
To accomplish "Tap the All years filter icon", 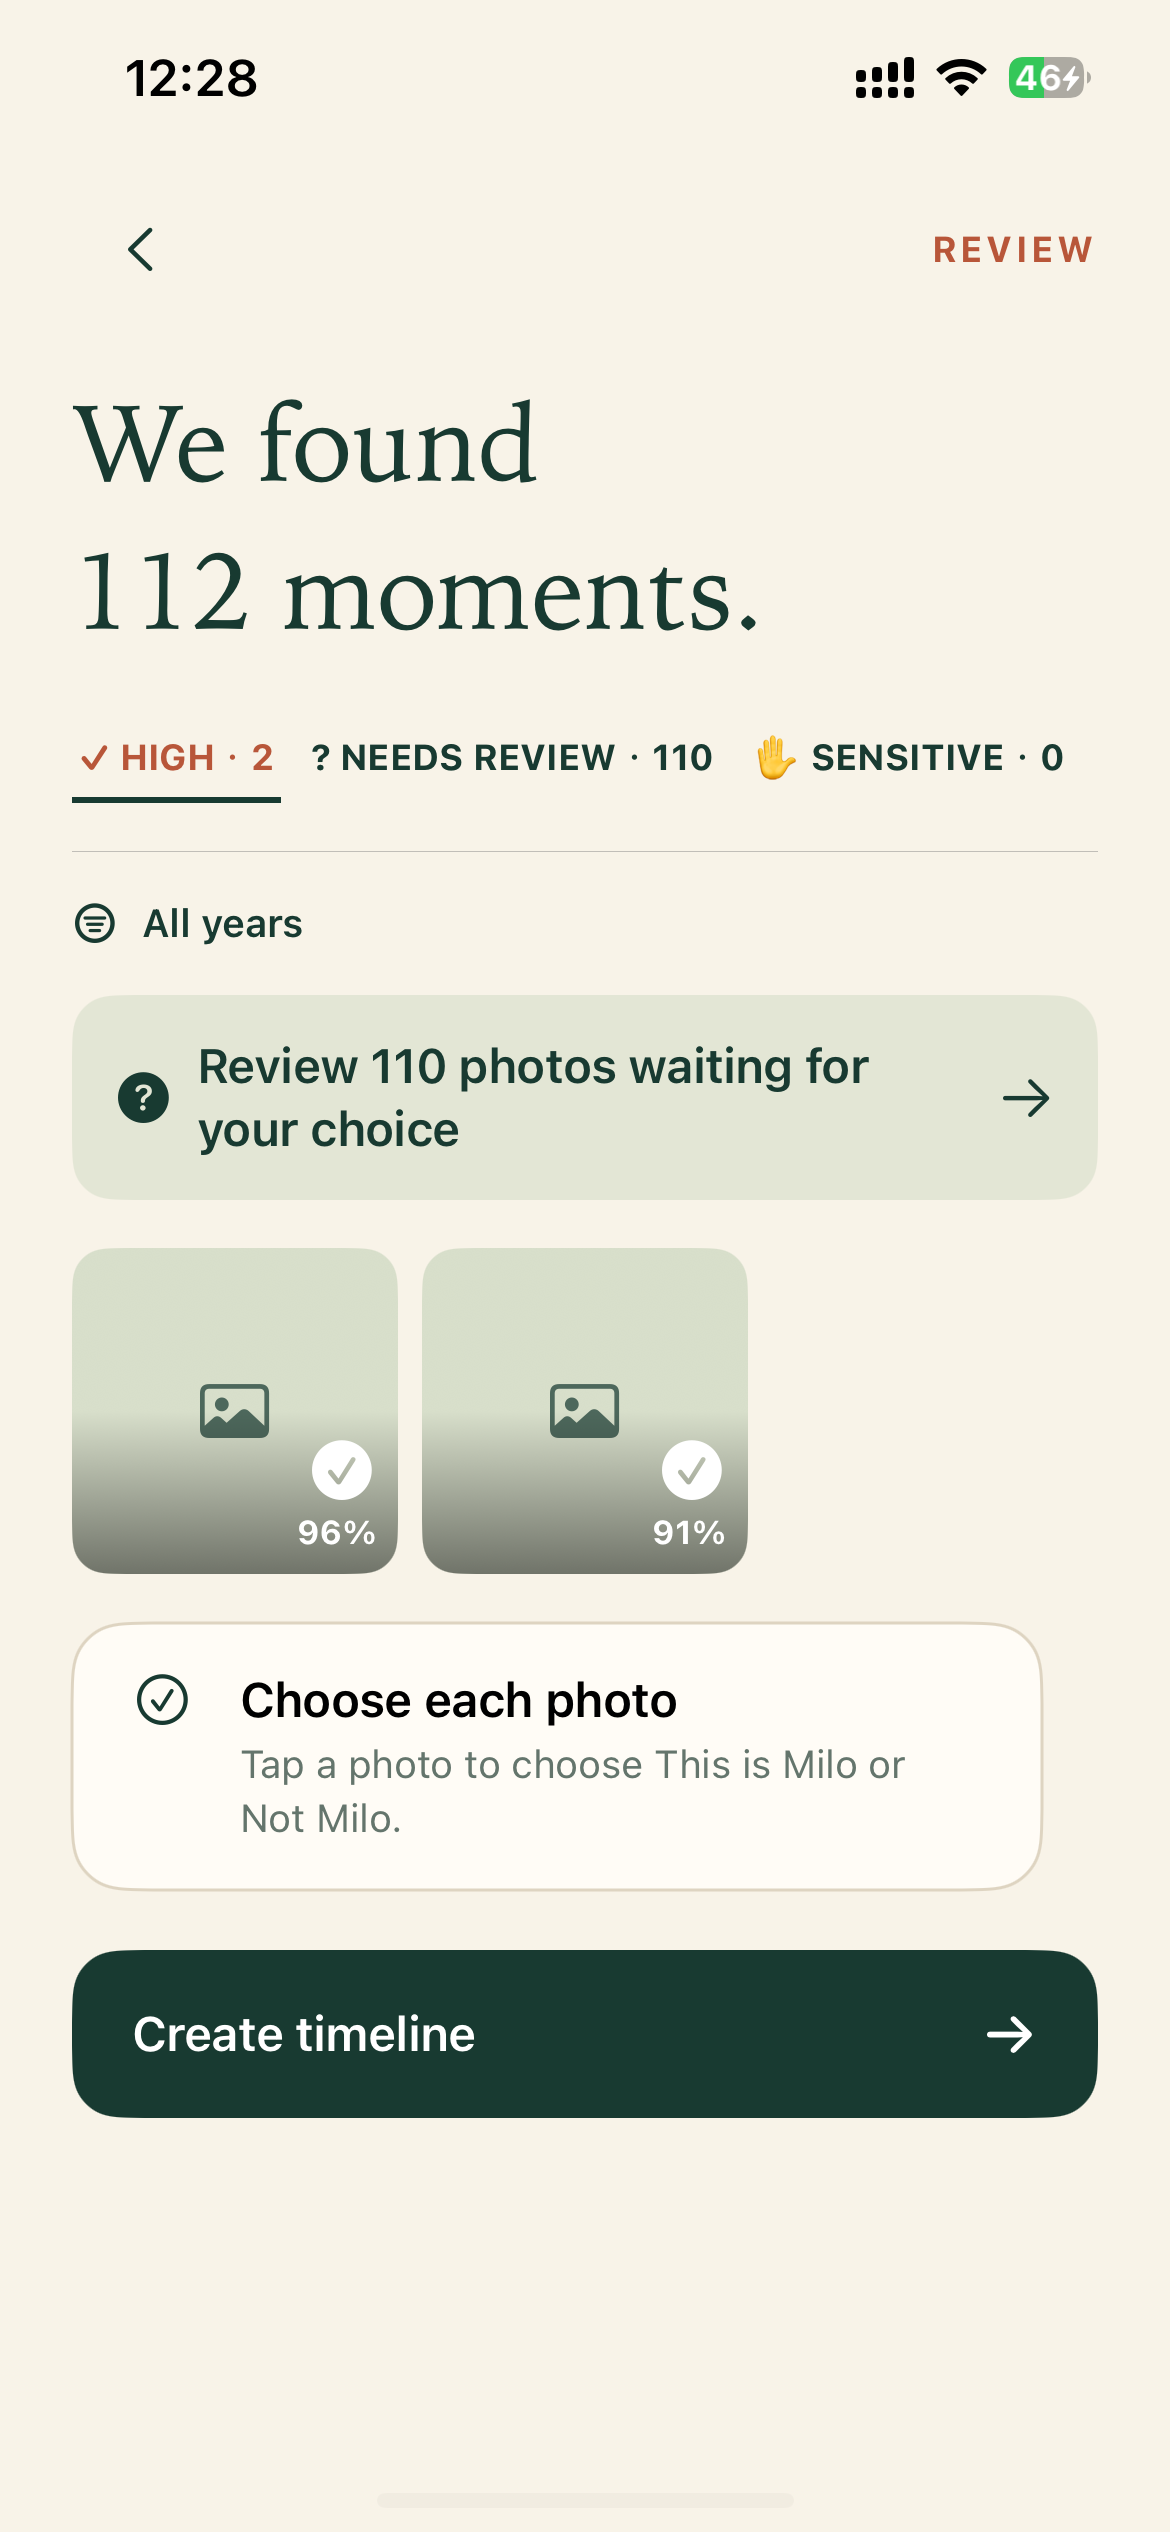I will coord(95,923).
